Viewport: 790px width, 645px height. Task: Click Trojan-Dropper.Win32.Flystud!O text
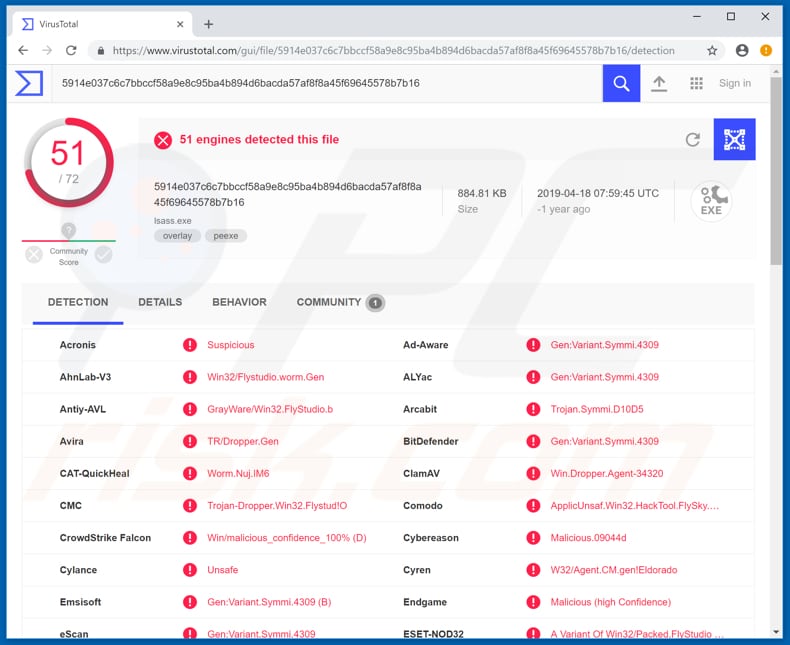[277, 505]
